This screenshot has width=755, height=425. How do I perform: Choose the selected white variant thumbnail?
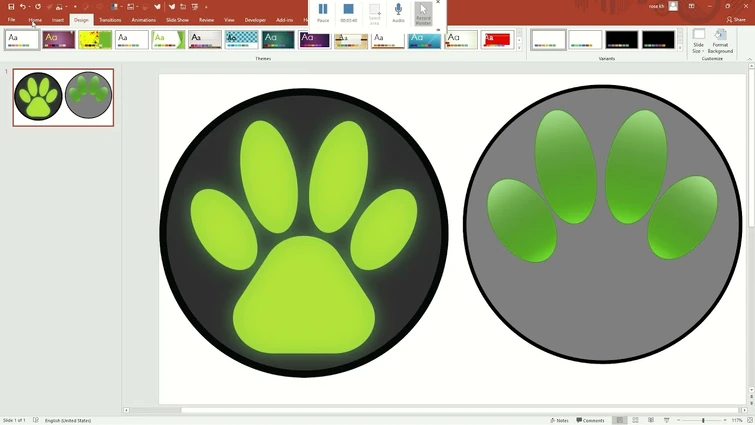[548, 40]
